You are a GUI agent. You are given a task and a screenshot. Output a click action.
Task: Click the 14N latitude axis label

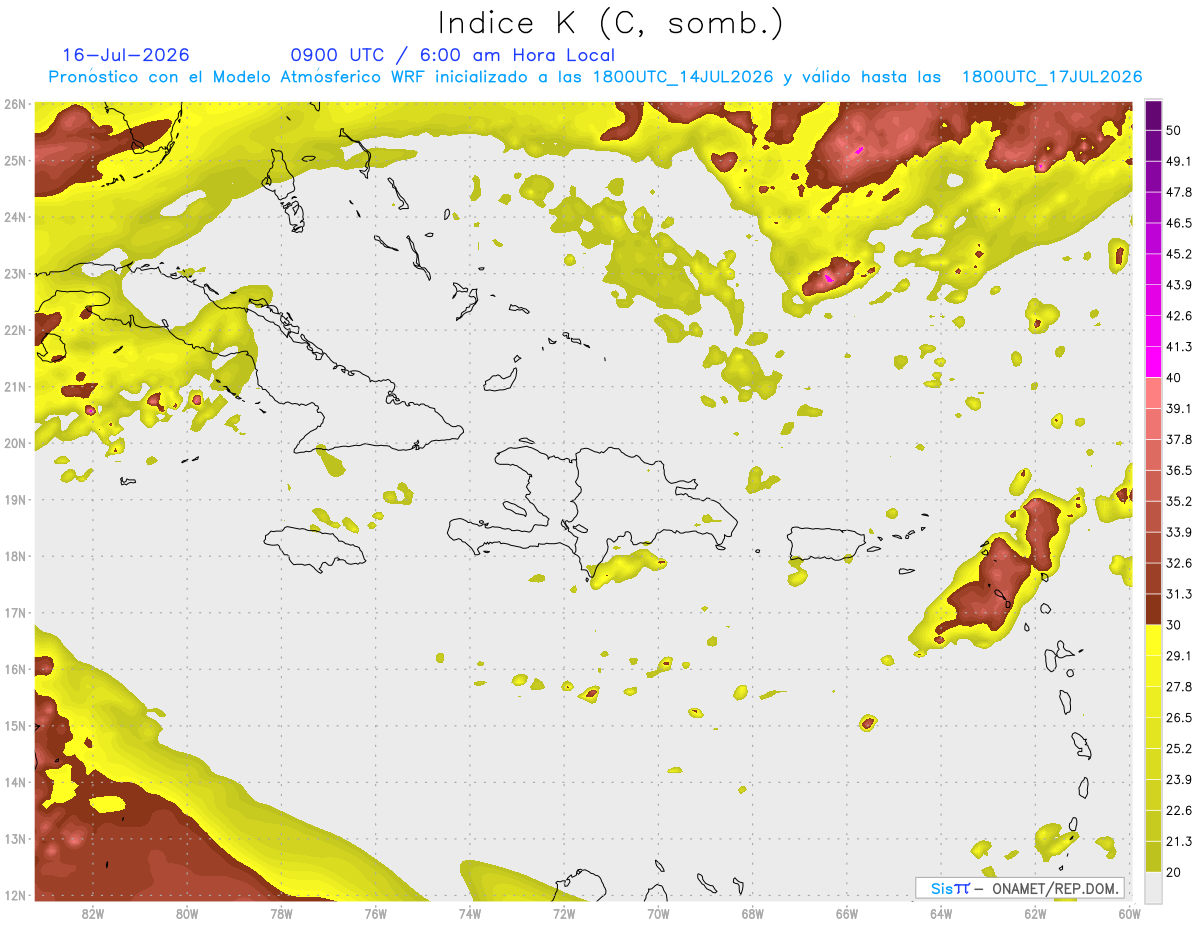tap(15, 782)
